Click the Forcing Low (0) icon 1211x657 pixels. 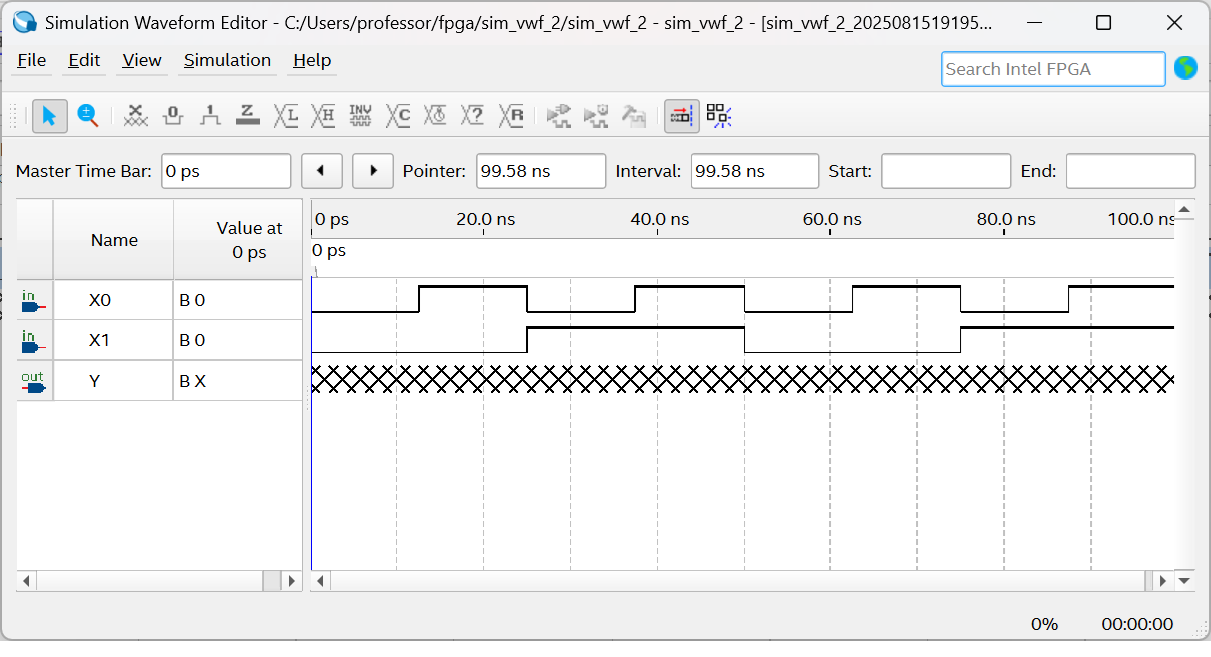173,116
